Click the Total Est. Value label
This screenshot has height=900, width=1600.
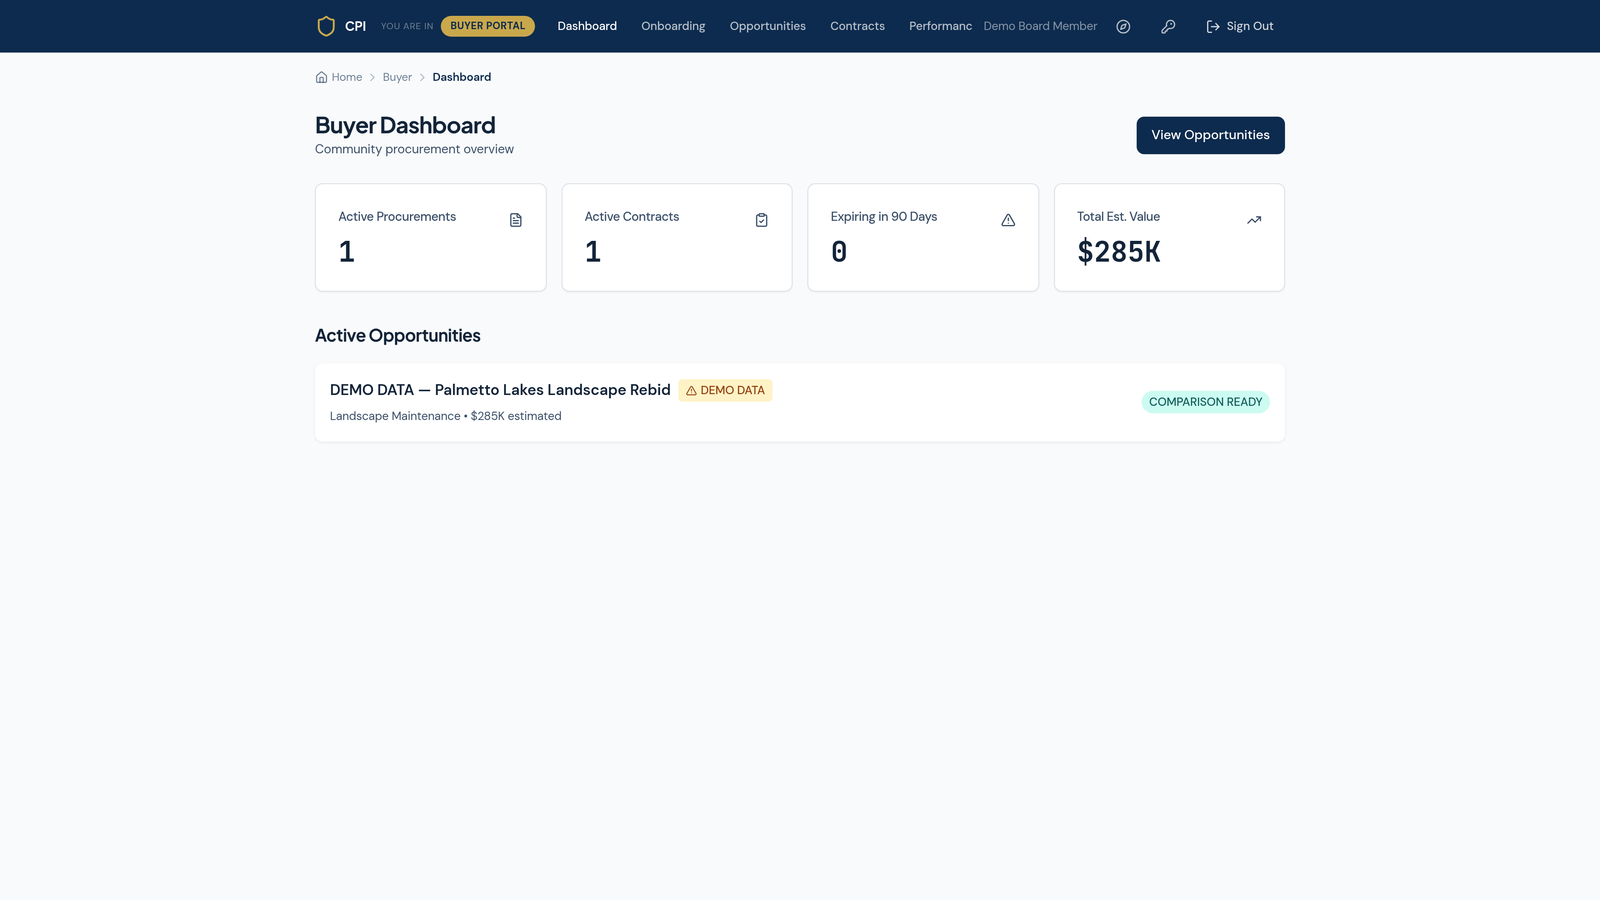(1118, 217)
